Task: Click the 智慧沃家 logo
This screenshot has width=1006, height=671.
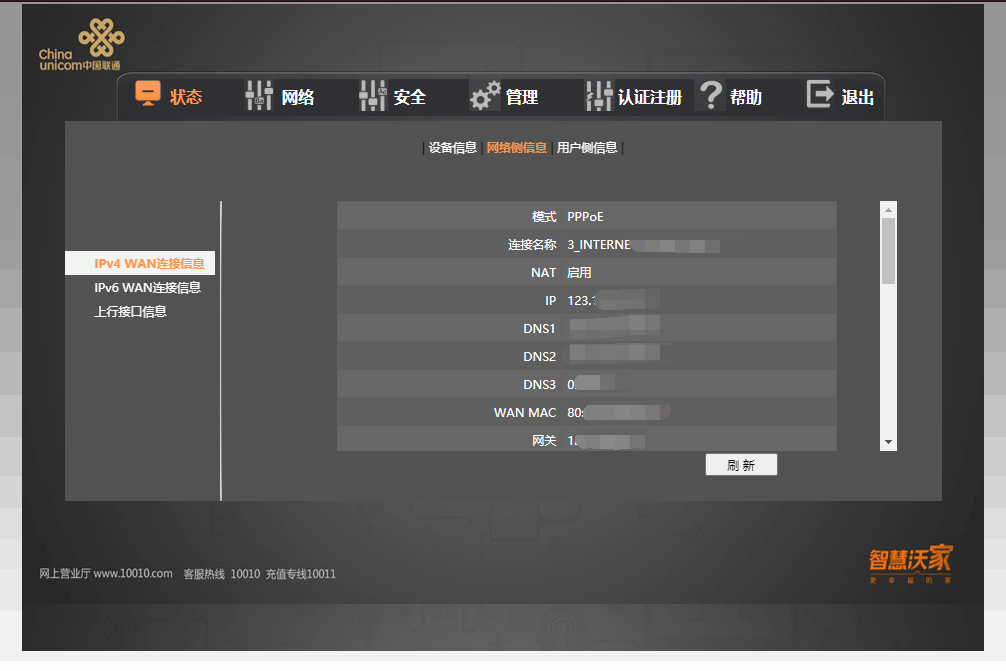Action: point(911,563)
